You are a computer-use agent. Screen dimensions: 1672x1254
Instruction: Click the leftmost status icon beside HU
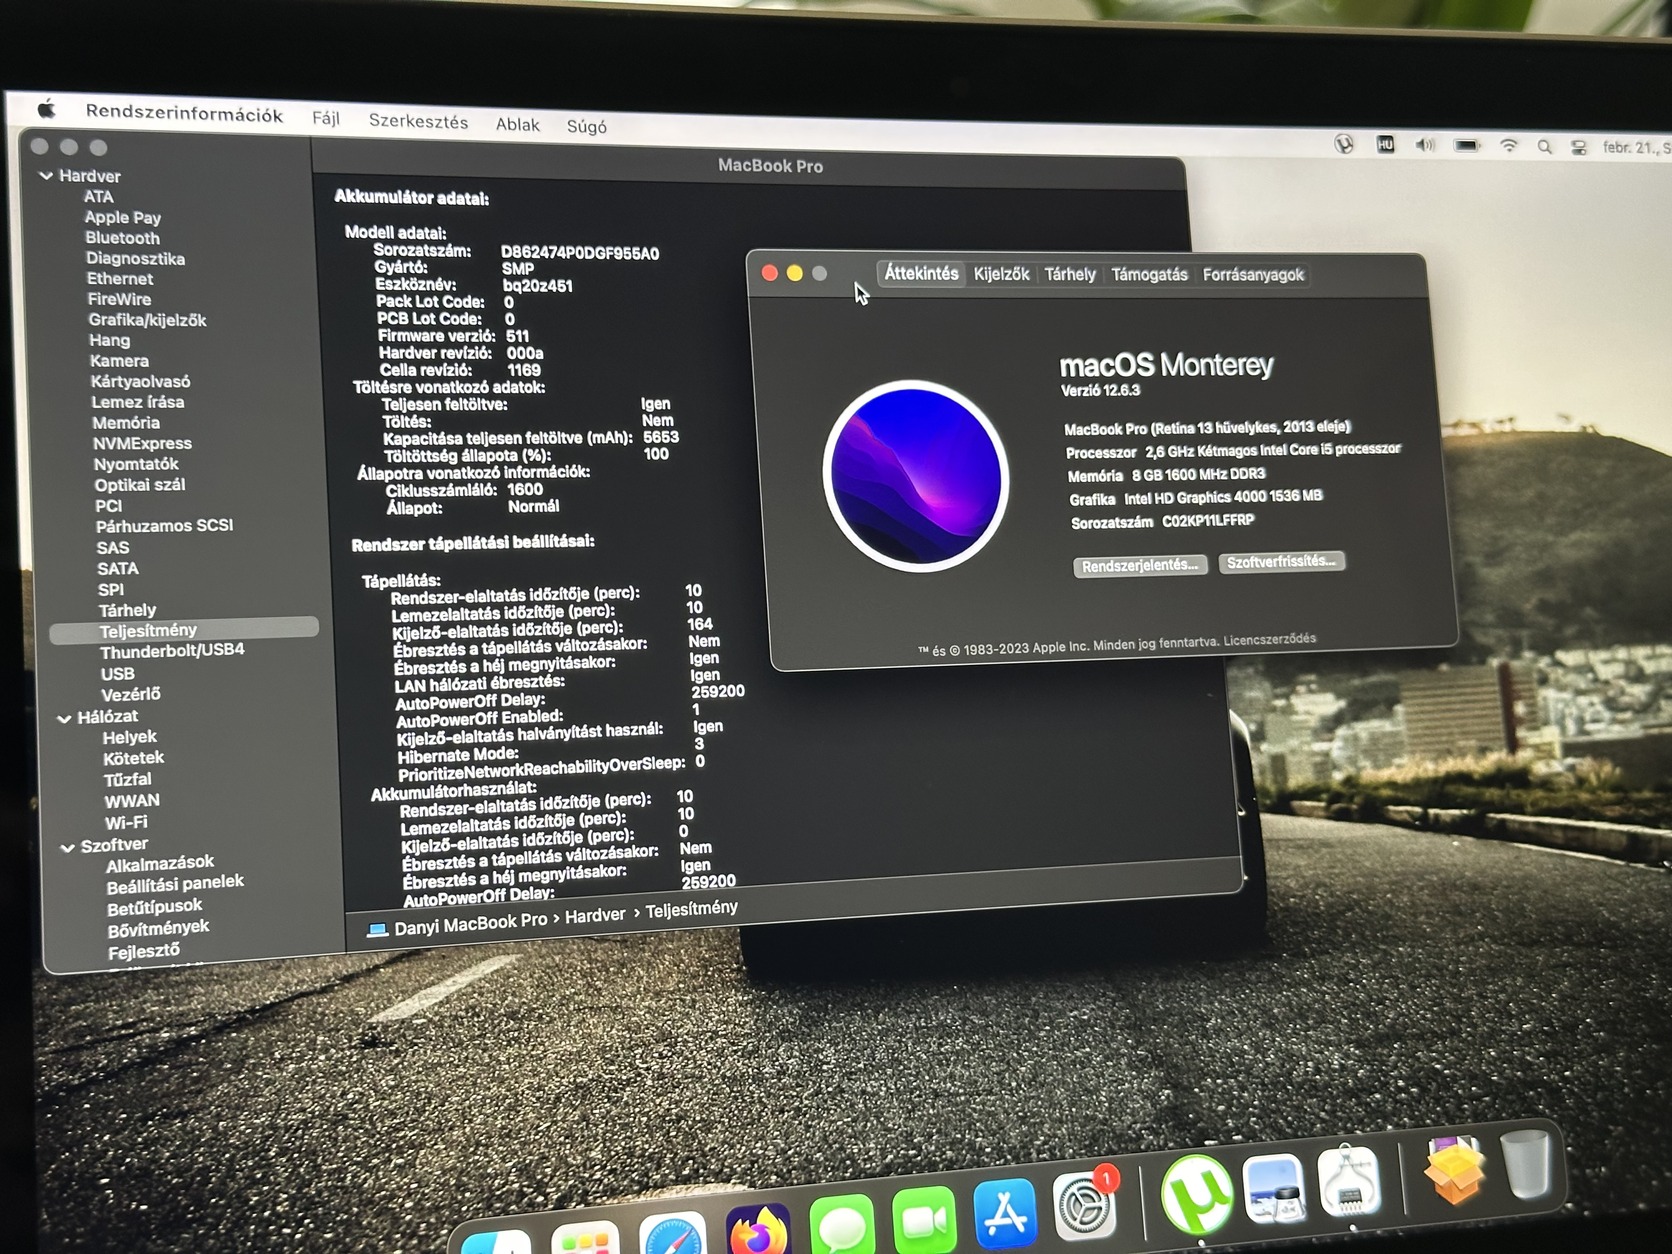coord(1345,144)
